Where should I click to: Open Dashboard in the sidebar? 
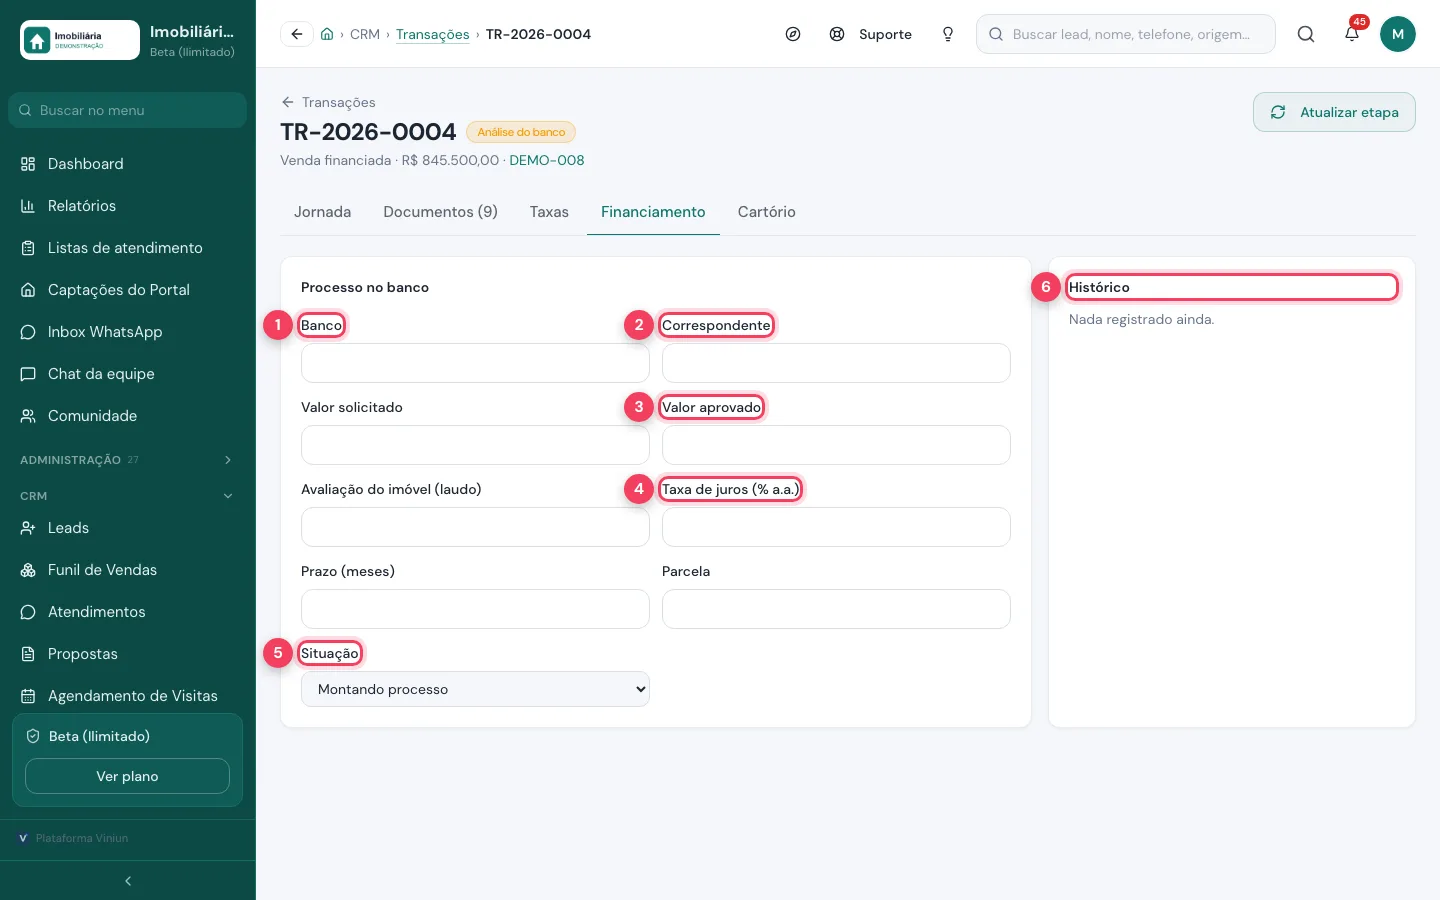pyautogui.click(x=128, y=164)
